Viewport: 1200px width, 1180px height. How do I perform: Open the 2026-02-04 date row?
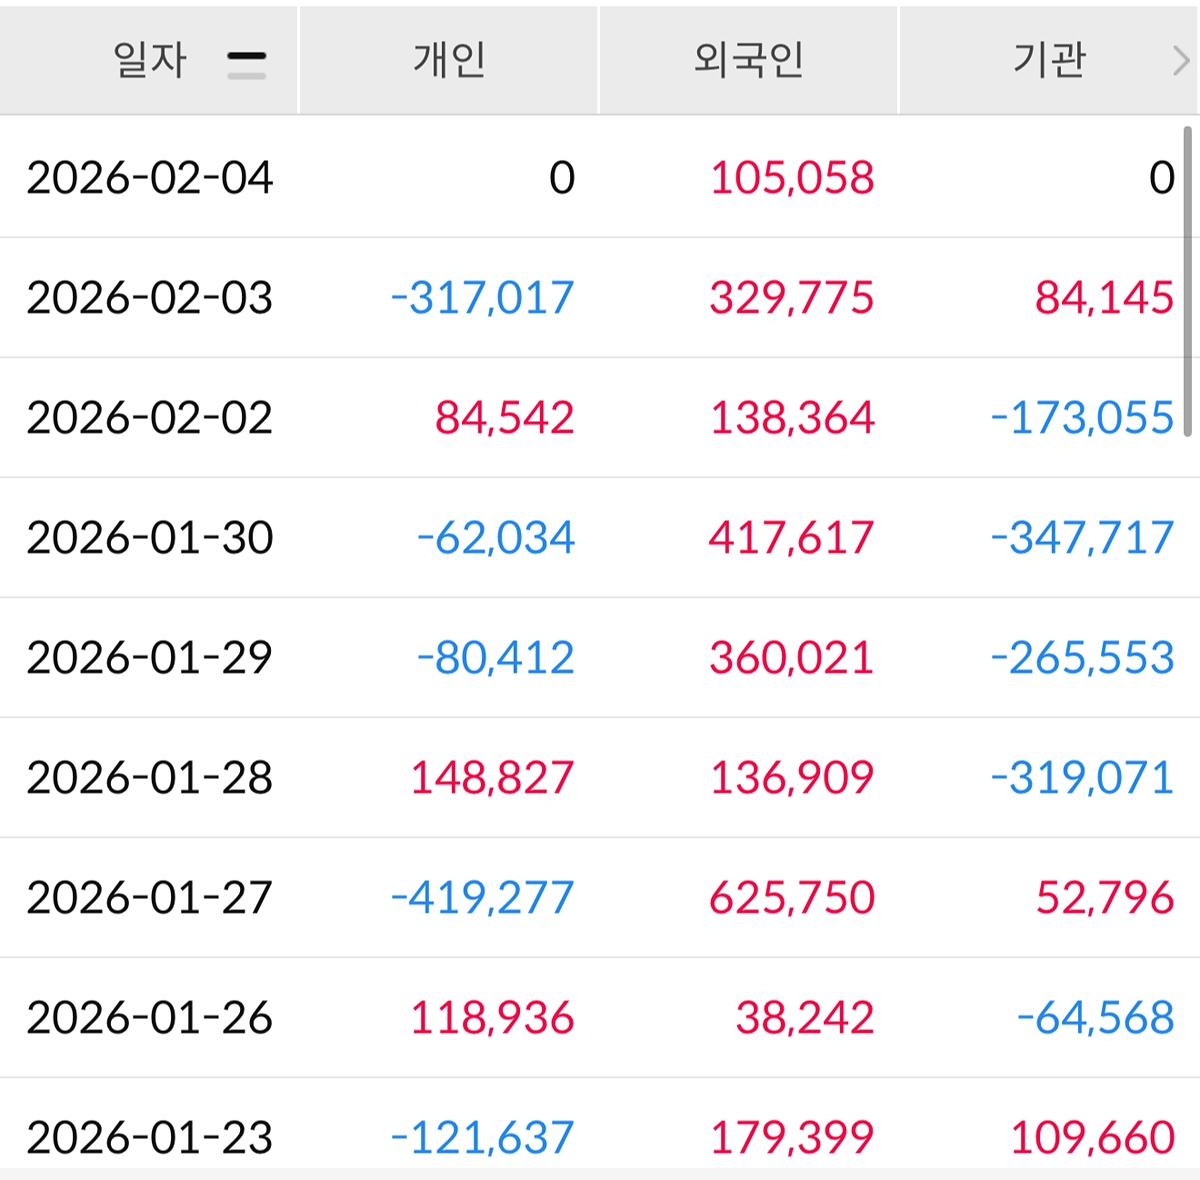150,178
